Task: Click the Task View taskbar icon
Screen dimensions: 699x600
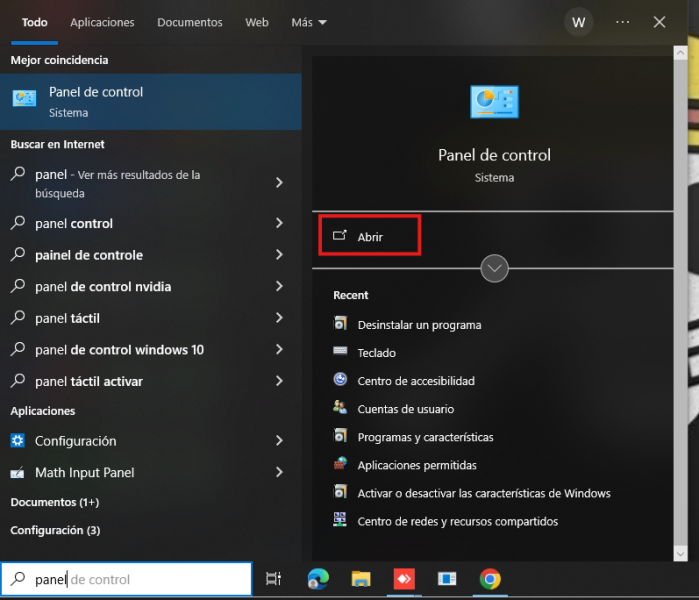Action: pos(273,579)
